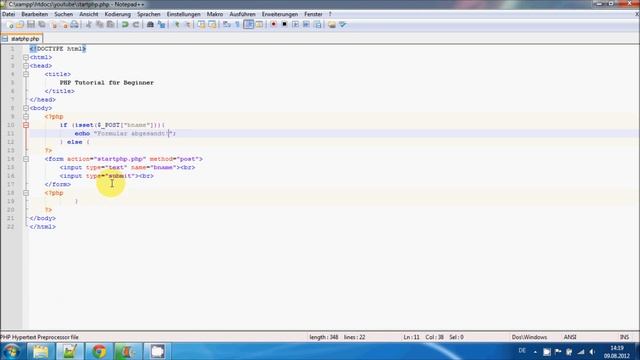The image size is (640, 360).
Task: Open Find with the binoculars icon
Action: point(150,24)
